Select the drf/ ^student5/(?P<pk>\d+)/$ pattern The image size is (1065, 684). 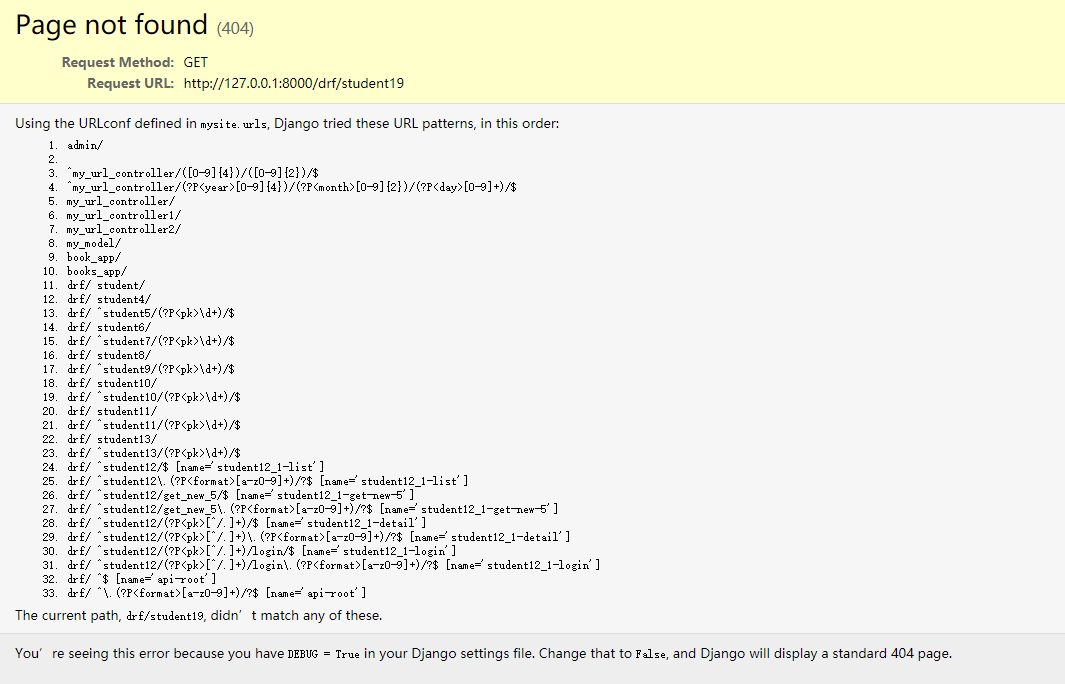point(151,314)
